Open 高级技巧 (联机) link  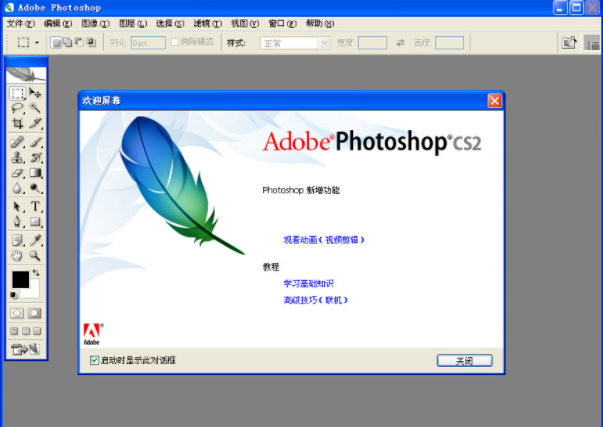(316, 300)
